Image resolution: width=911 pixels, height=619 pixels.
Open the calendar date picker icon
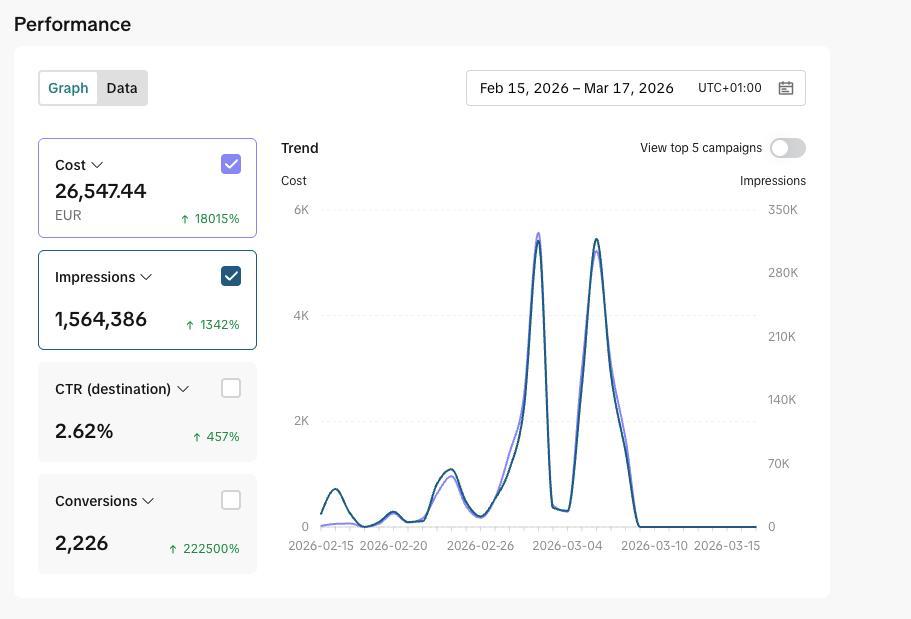tap(786, 88)
